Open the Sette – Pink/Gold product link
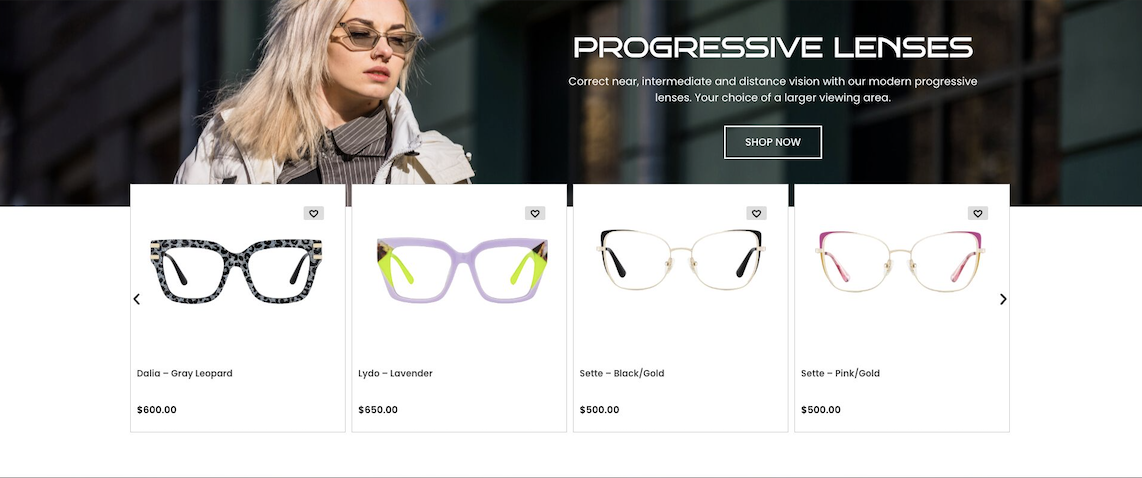The image size is (1142, 478). 840,373
